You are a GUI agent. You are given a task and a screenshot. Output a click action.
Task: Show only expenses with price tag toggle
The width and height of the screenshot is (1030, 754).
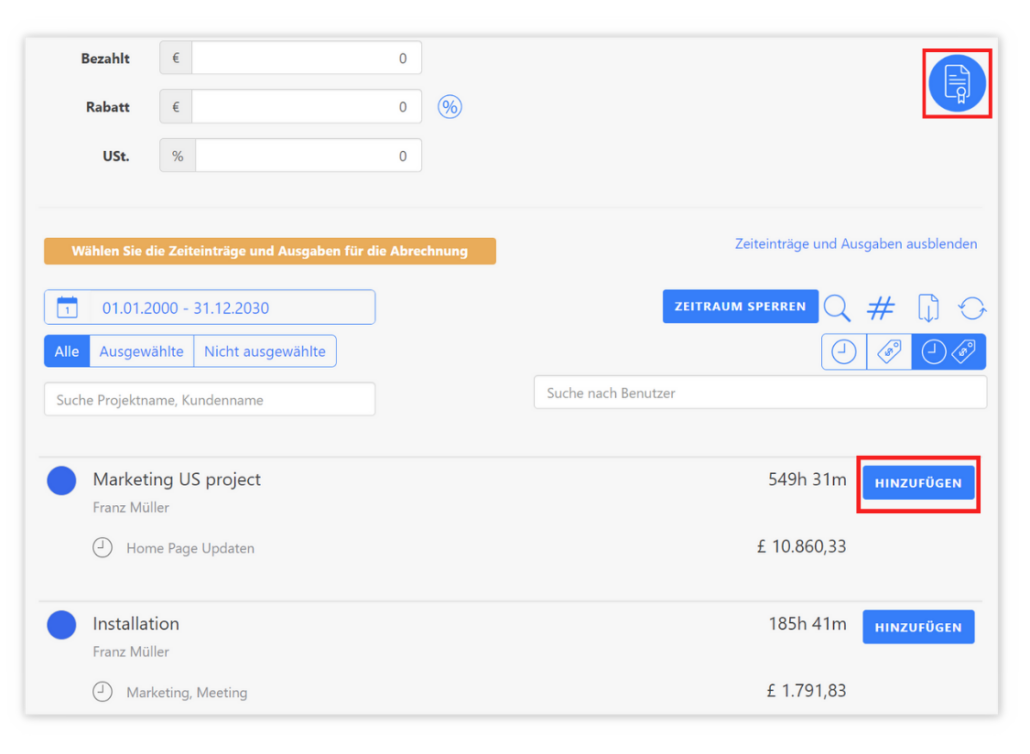click(888, 352)
